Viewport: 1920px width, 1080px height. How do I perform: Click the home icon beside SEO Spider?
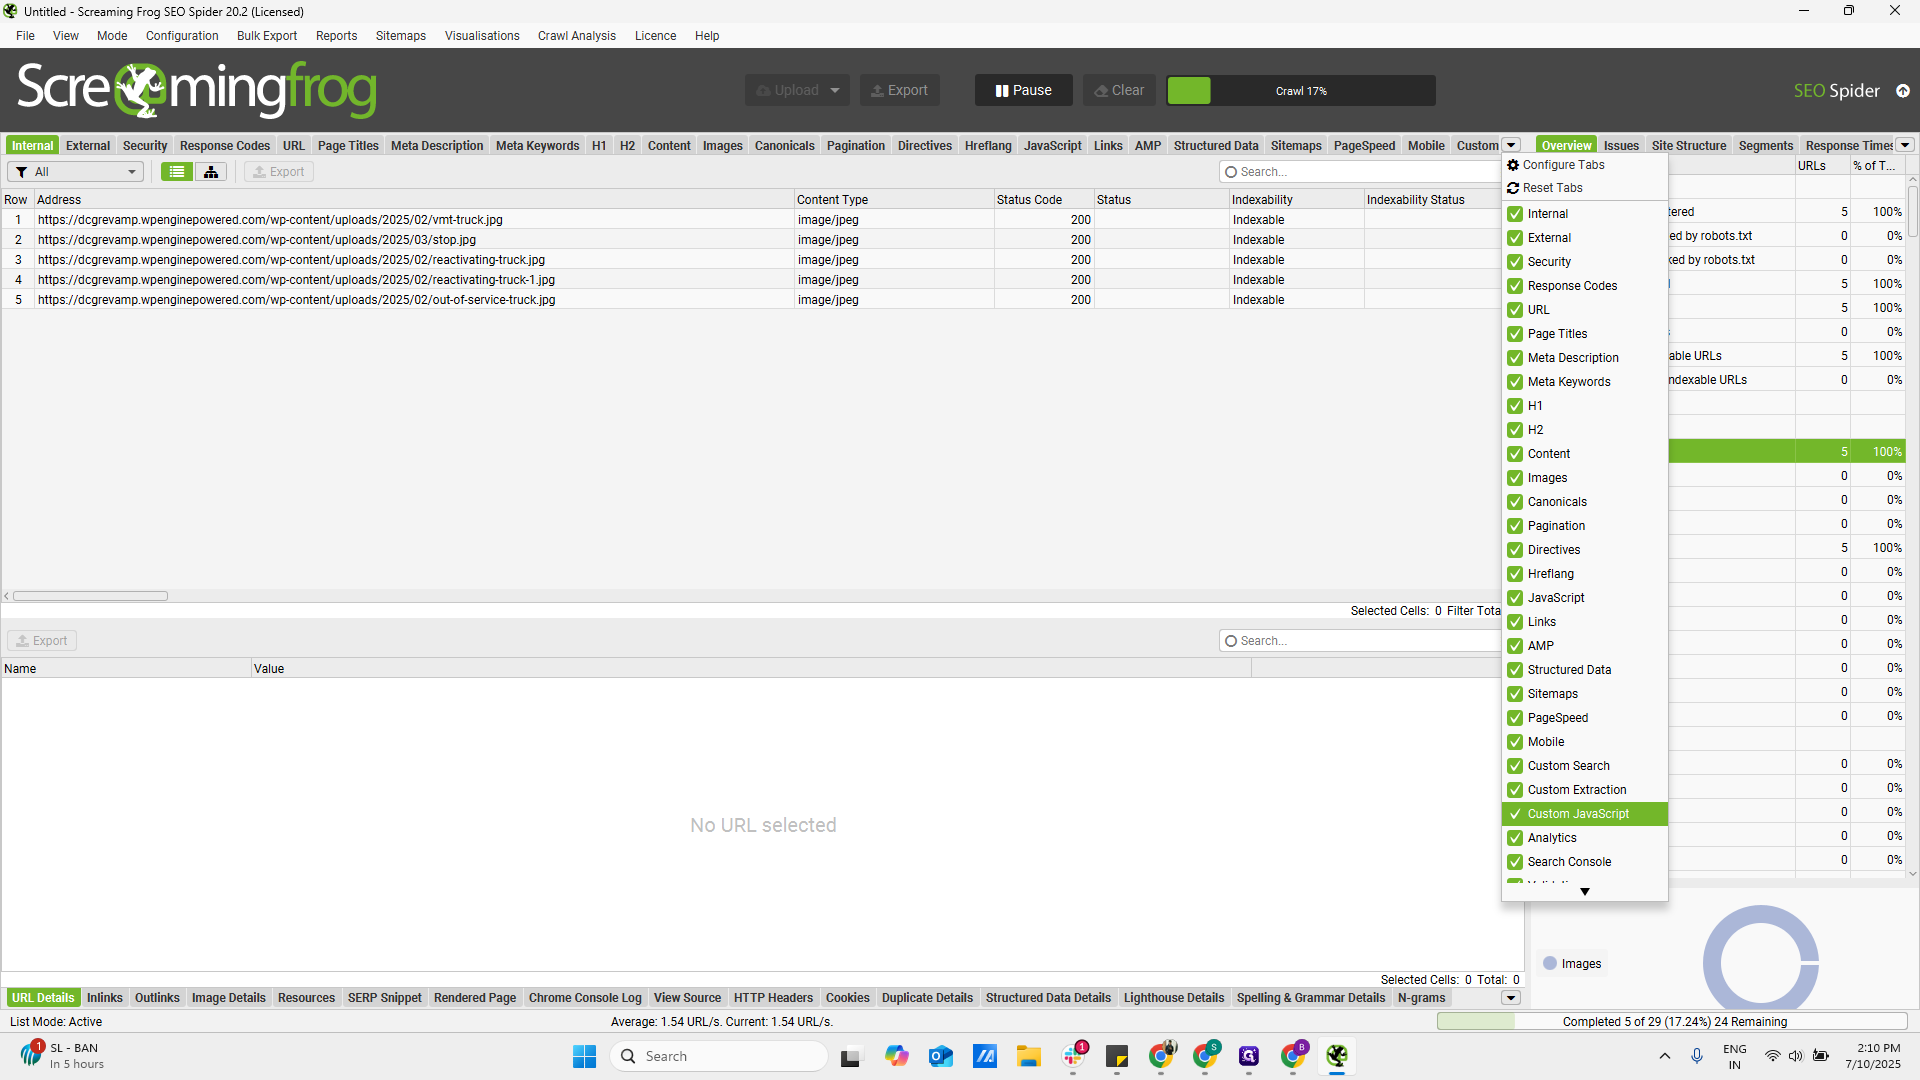[x=1903, y=91]
